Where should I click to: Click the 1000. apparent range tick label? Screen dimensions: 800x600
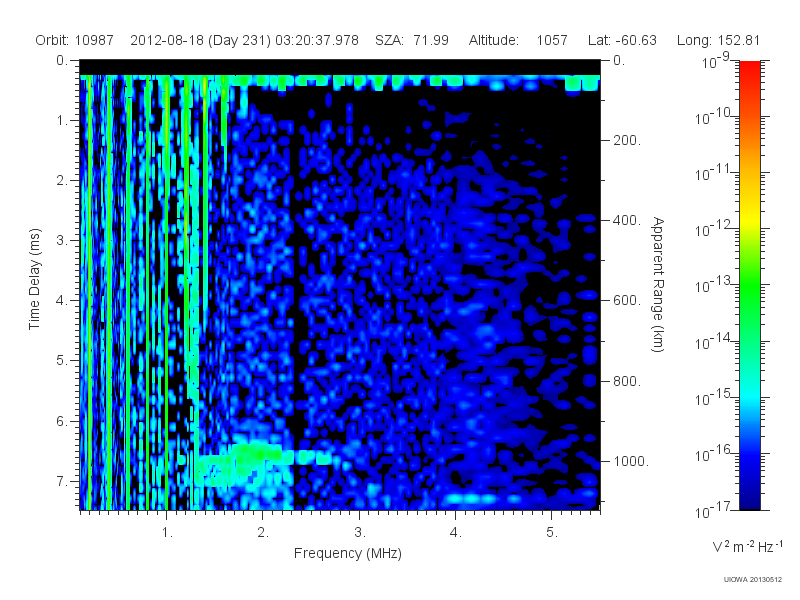(631, 461)
